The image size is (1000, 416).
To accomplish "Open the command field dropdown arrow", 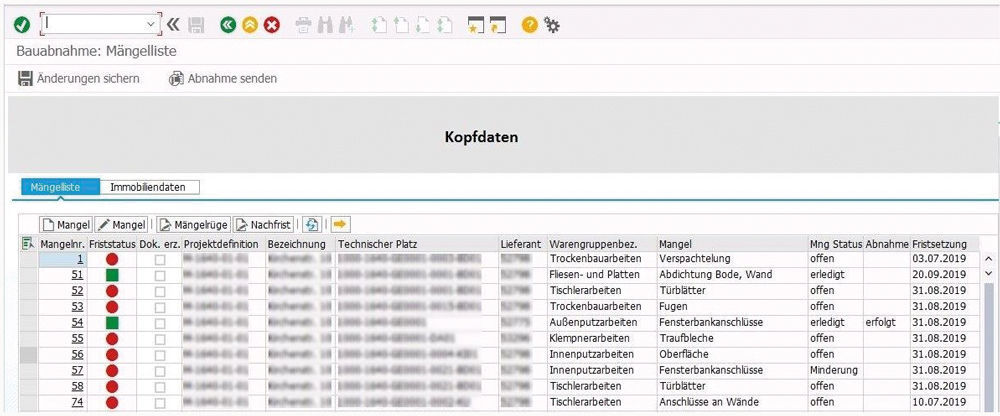I will [152, 23].
